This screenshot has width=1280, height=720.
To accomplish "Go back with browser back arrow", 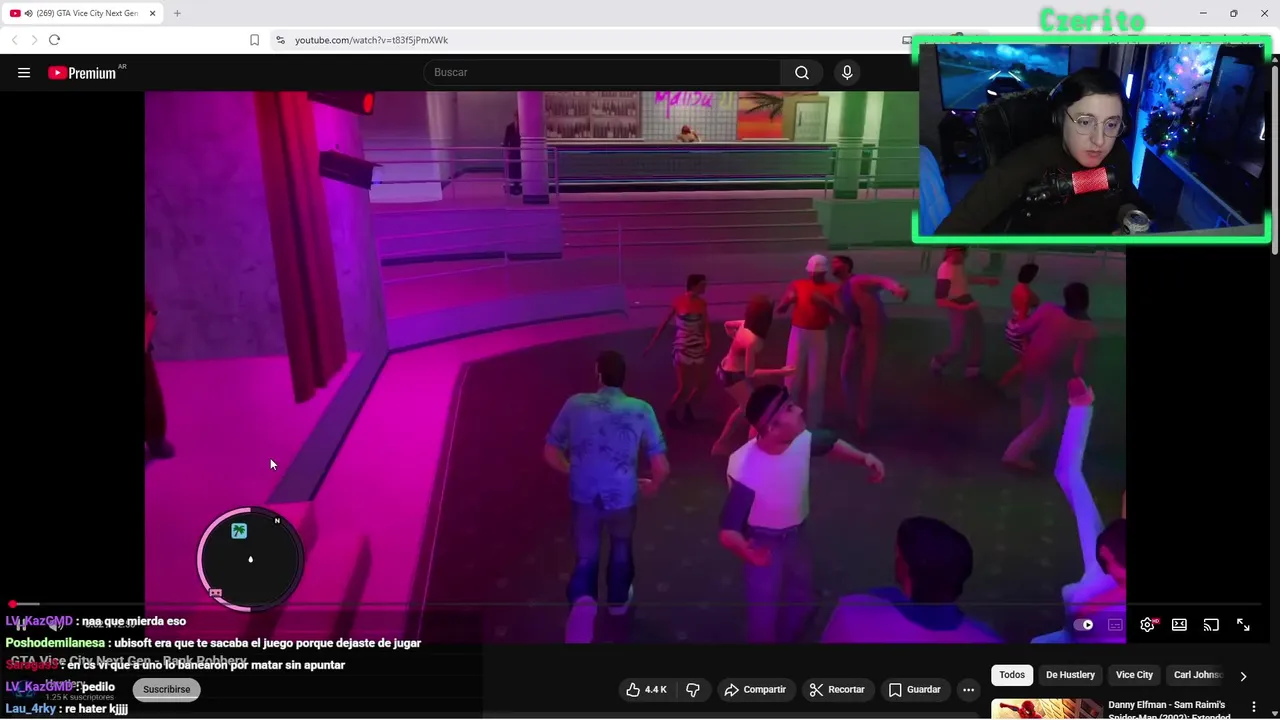I will (14, 40).
